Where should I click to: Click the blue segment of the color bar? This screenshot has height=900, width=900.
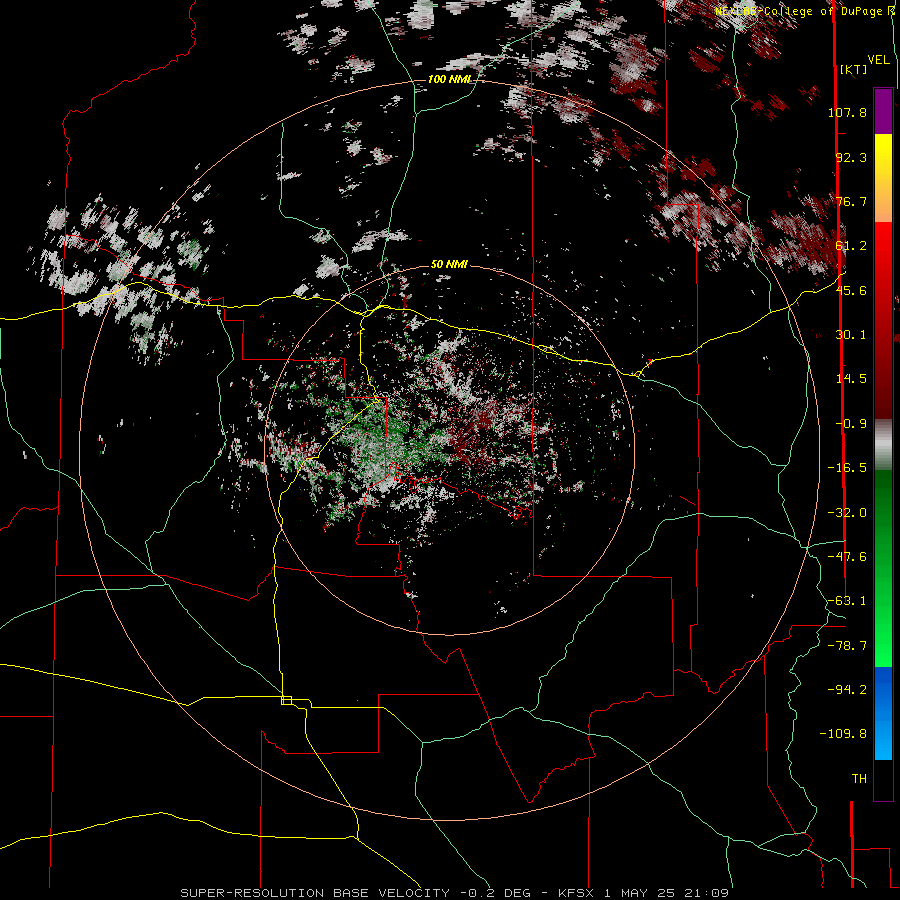click(883, 713)
